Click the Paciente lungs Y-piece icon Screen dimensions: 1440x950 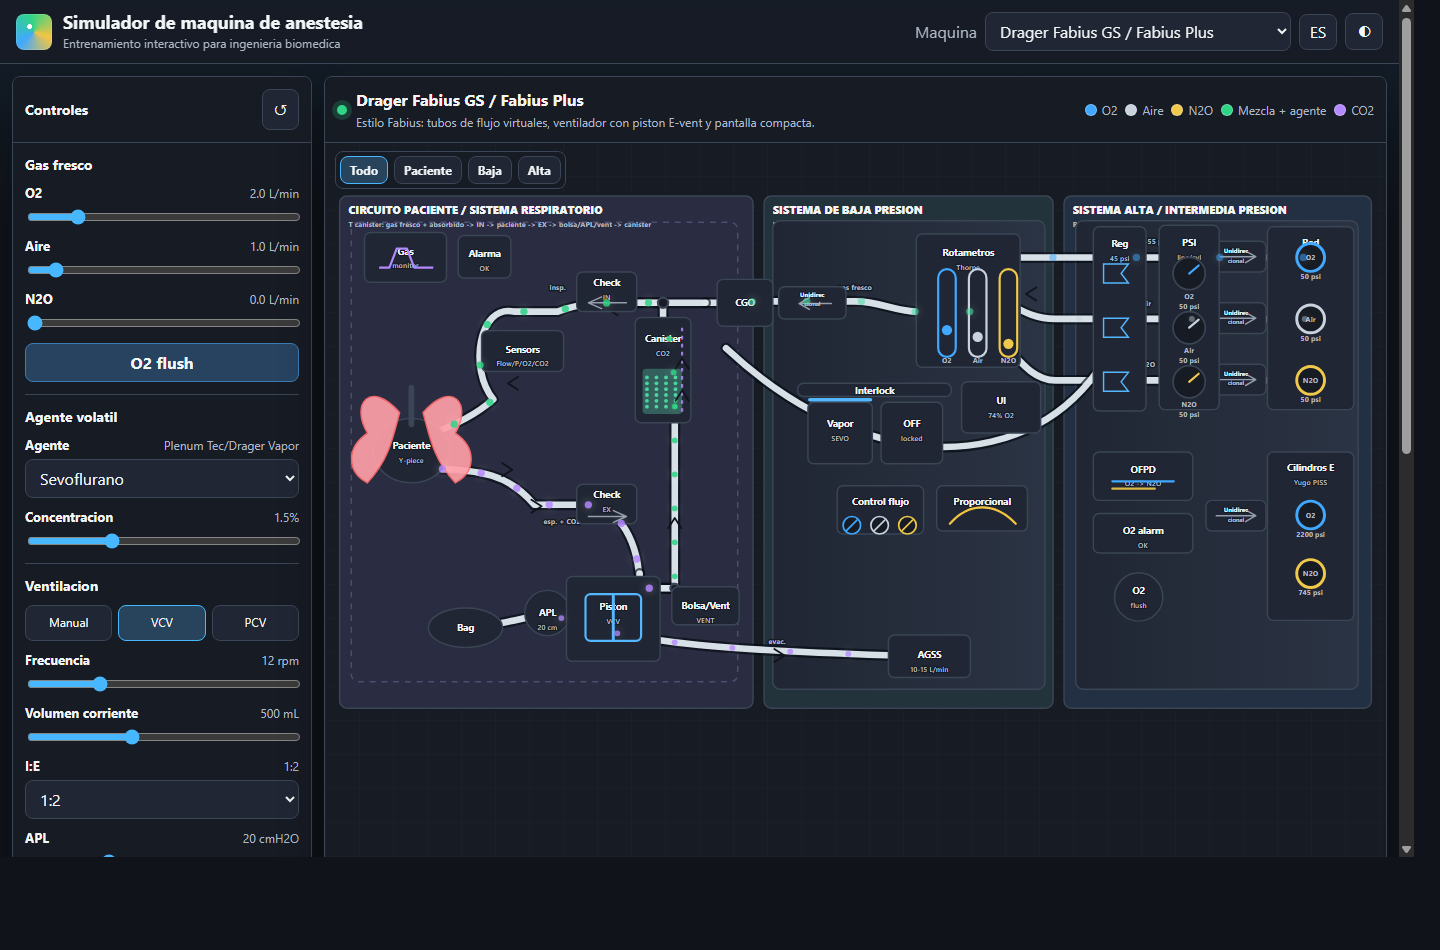coord(411,440)
